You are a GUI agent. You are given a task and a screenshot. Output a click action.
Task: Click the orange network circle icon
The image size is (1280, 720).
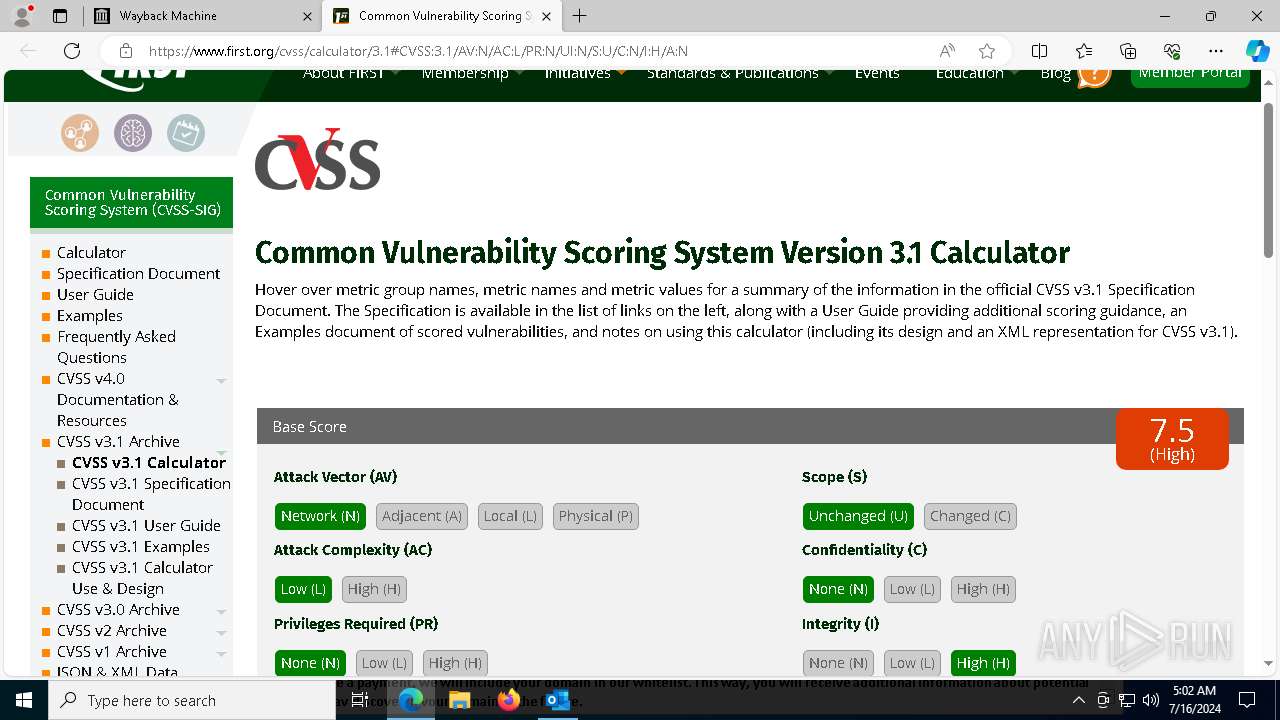80,132
